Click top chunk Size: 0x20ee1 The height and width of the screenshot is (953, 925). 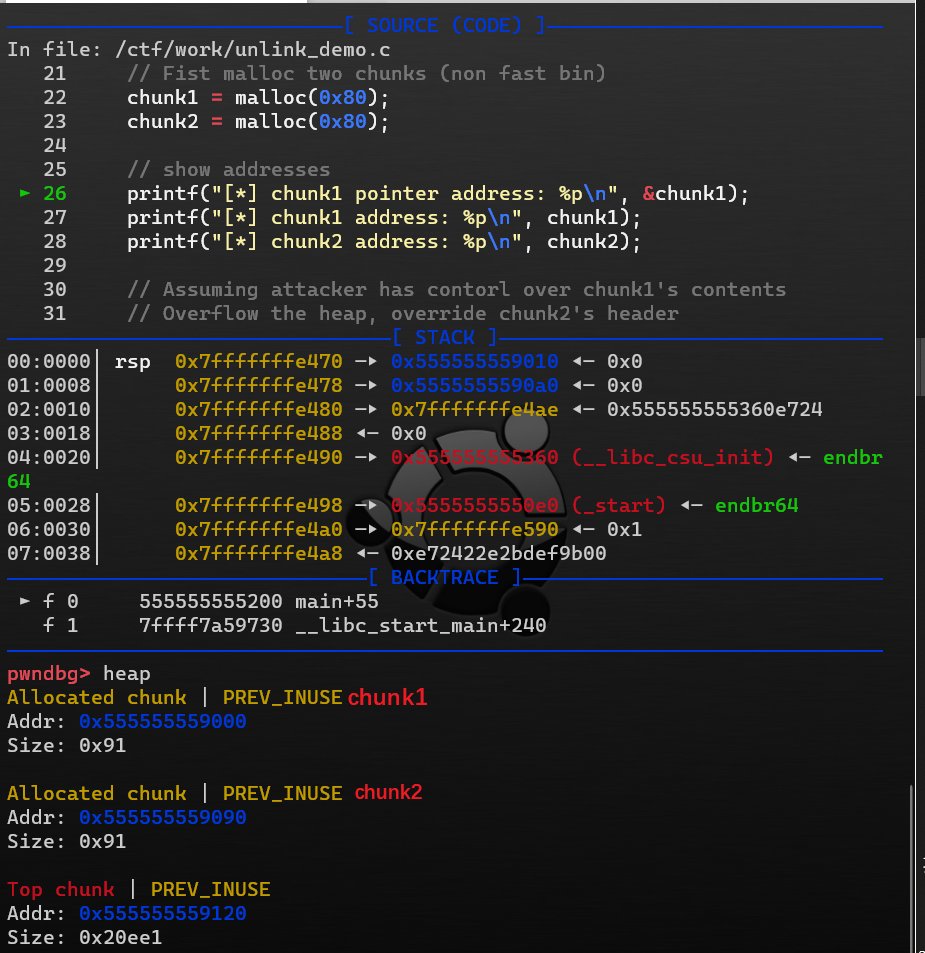[84, 938]
